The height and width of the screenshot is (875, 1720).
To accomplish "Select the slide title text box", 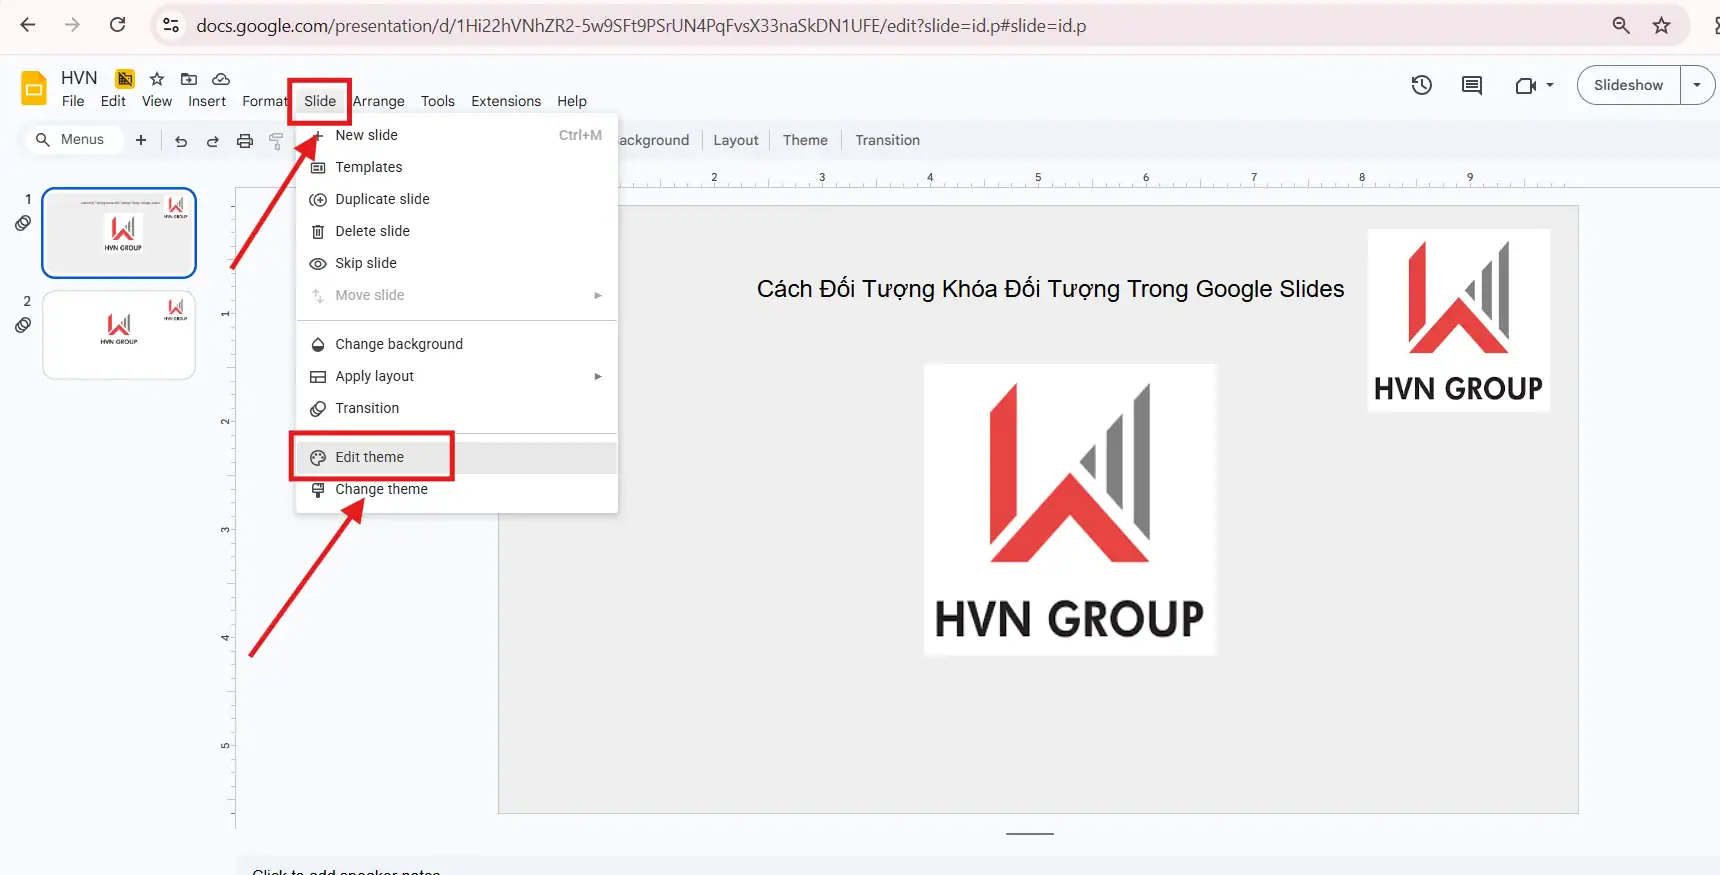I will 1050,289.
